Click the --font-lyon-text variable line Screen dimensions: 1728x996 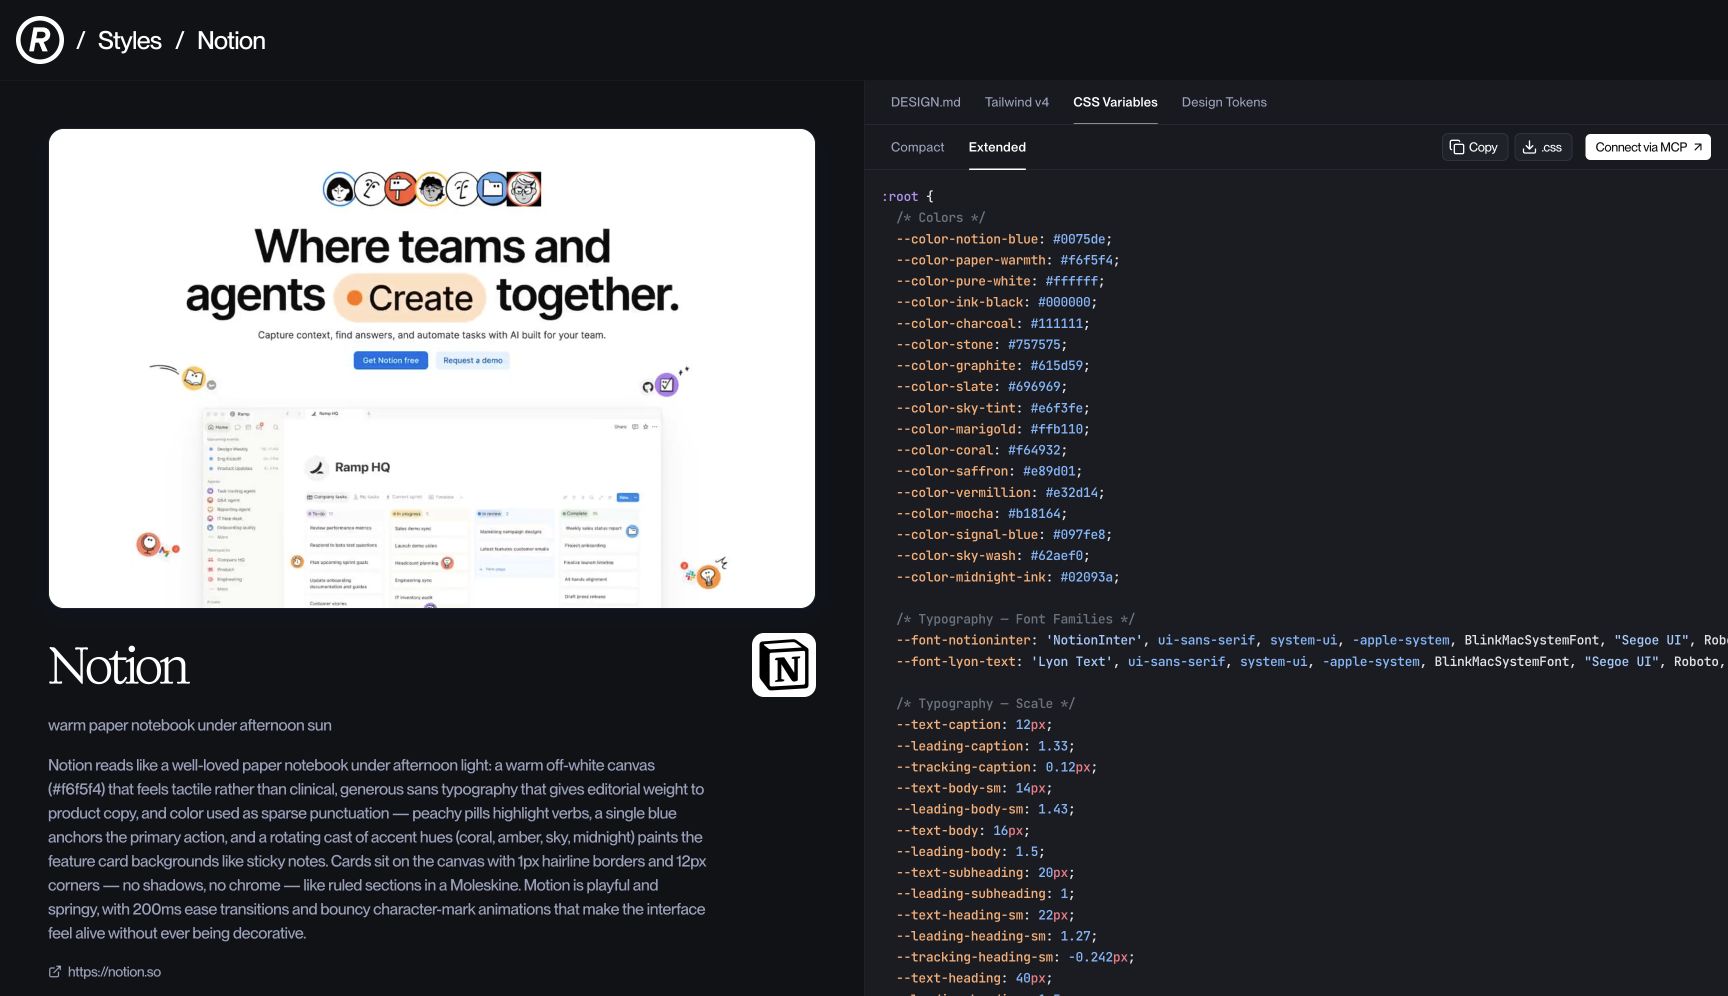(x=1311, y=661)
